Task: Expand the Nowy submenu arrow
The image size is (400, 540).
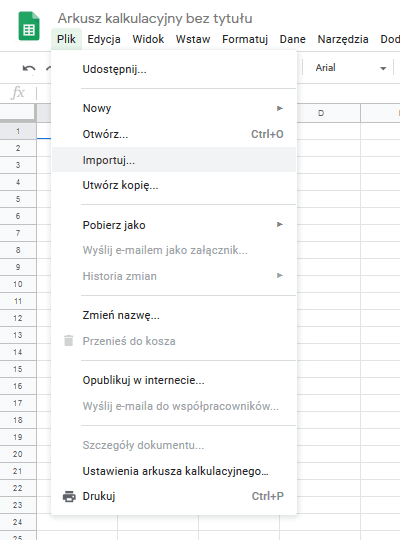Action: tap(280, 108)
